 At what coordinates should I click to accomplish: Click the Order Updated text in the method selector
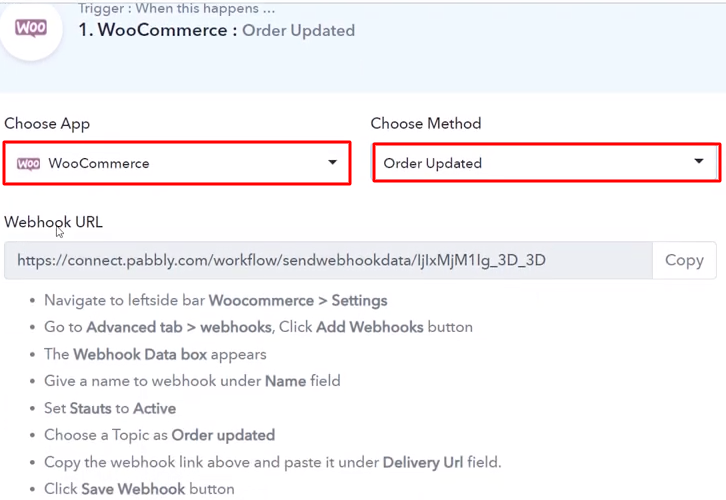pyautogui.click(x=433, y=163)
